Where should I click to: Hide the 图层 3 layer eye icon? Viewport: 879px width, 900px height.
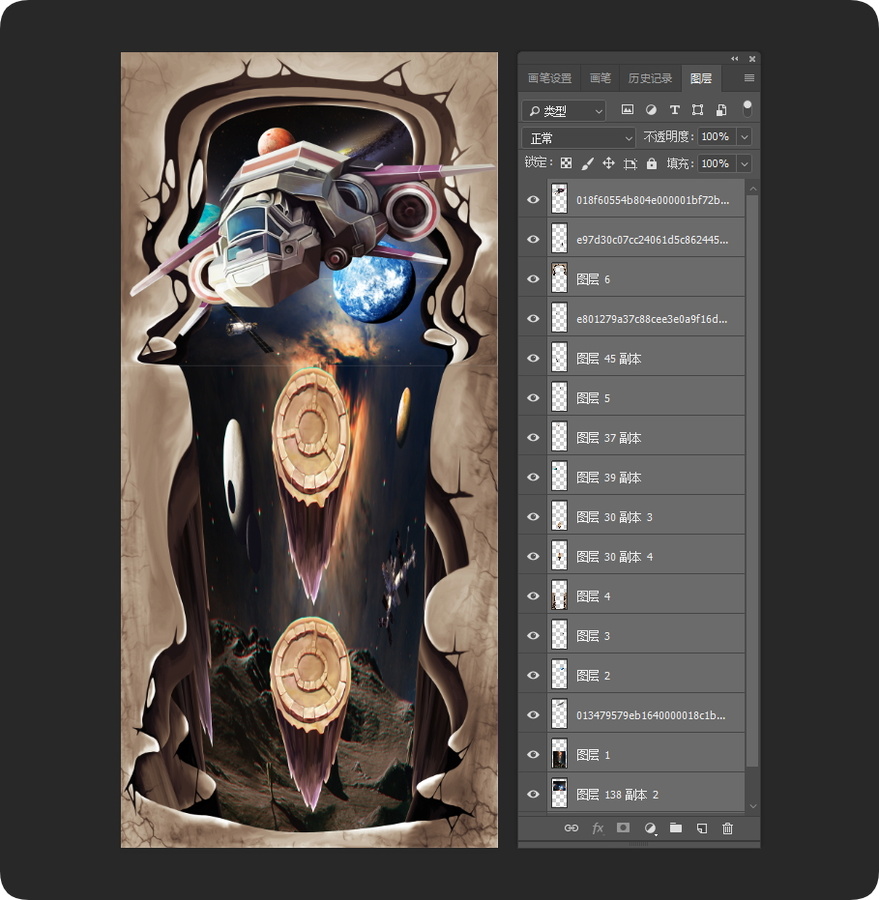[533, 635]
